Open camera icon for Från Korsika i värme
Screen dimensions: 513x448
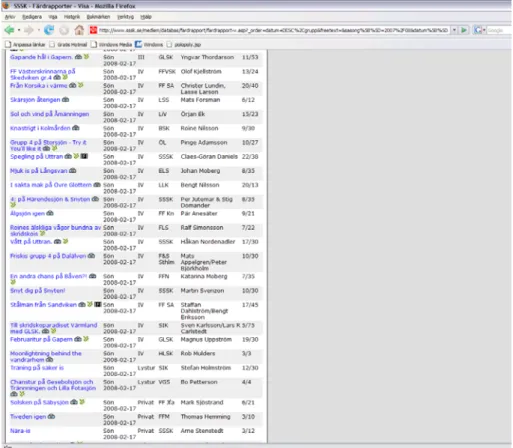click(x=73, y=85)
